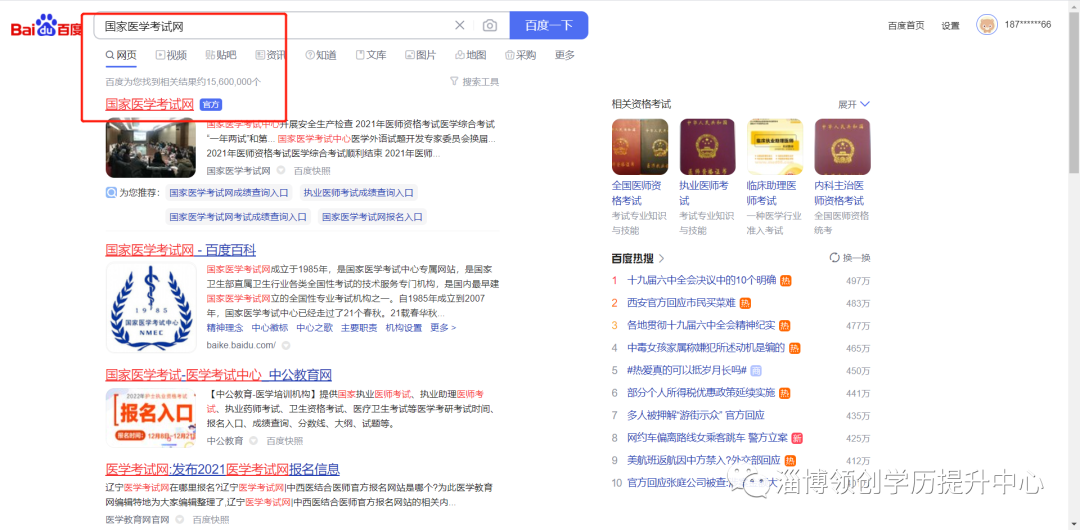Switch to the 贴吧 tab
The width and height of the screenshot is (1080, 530).
(220, 55)
